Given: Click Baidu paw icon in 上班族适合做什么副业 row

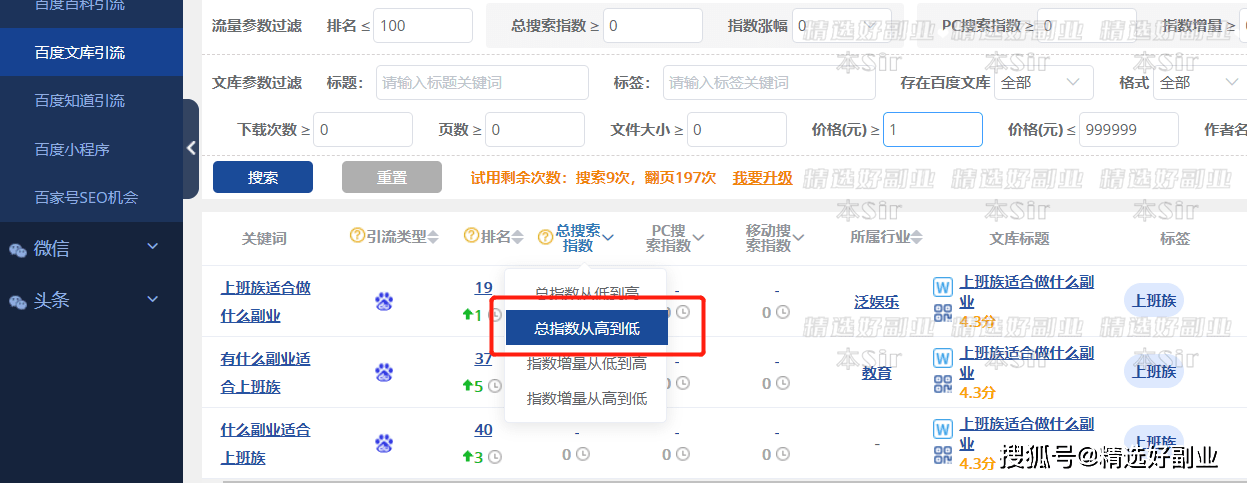Looking at the screenshot, I should (x=384, y=301).
